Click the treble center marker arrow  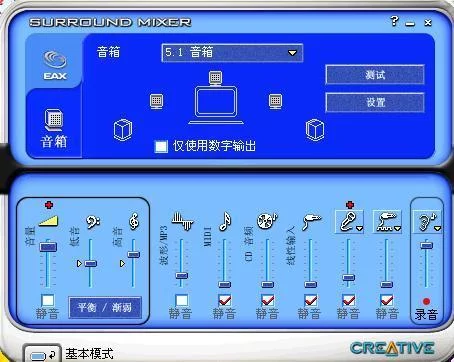tap(122, 263)
